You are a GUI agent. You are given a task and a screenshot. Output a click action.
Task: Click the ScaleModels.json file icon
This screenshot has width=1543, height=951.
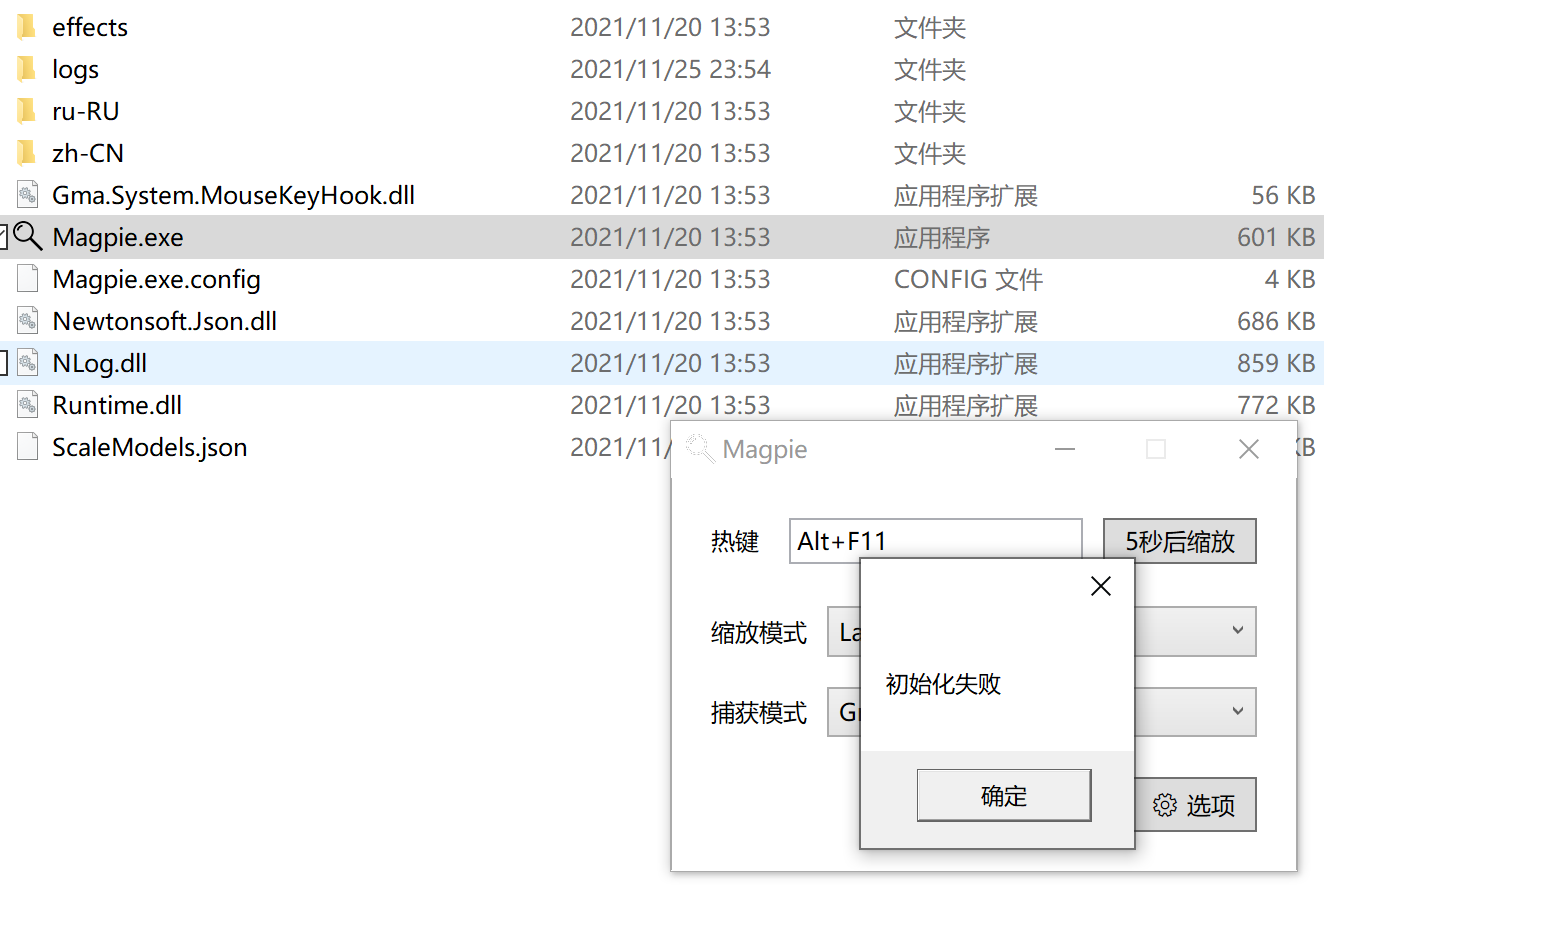click(x=28, y=447)
